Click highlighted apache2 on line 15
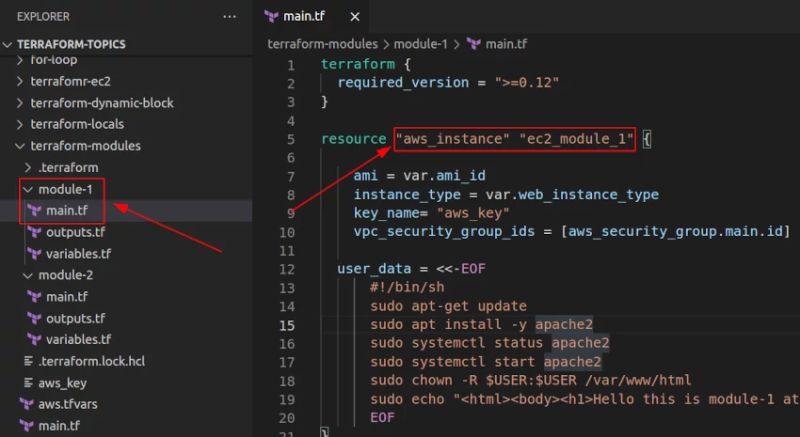Image resolution: width=800 pixels, height=437 pixels. pyautogui.click(x=564, y=324)
